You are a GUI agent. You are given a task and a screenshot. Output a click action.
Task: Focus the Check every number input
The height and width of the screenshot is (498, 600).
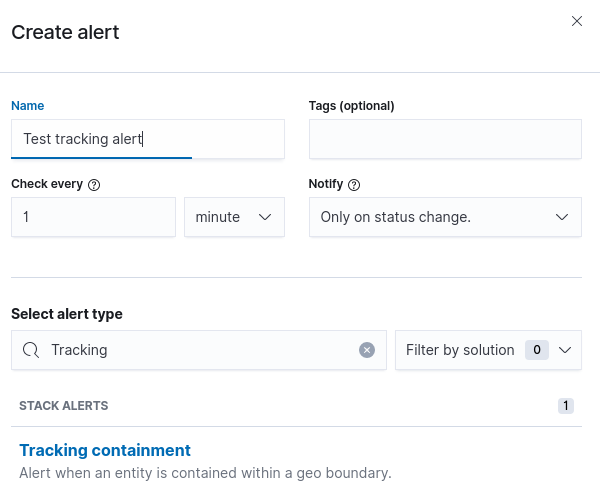93,217
